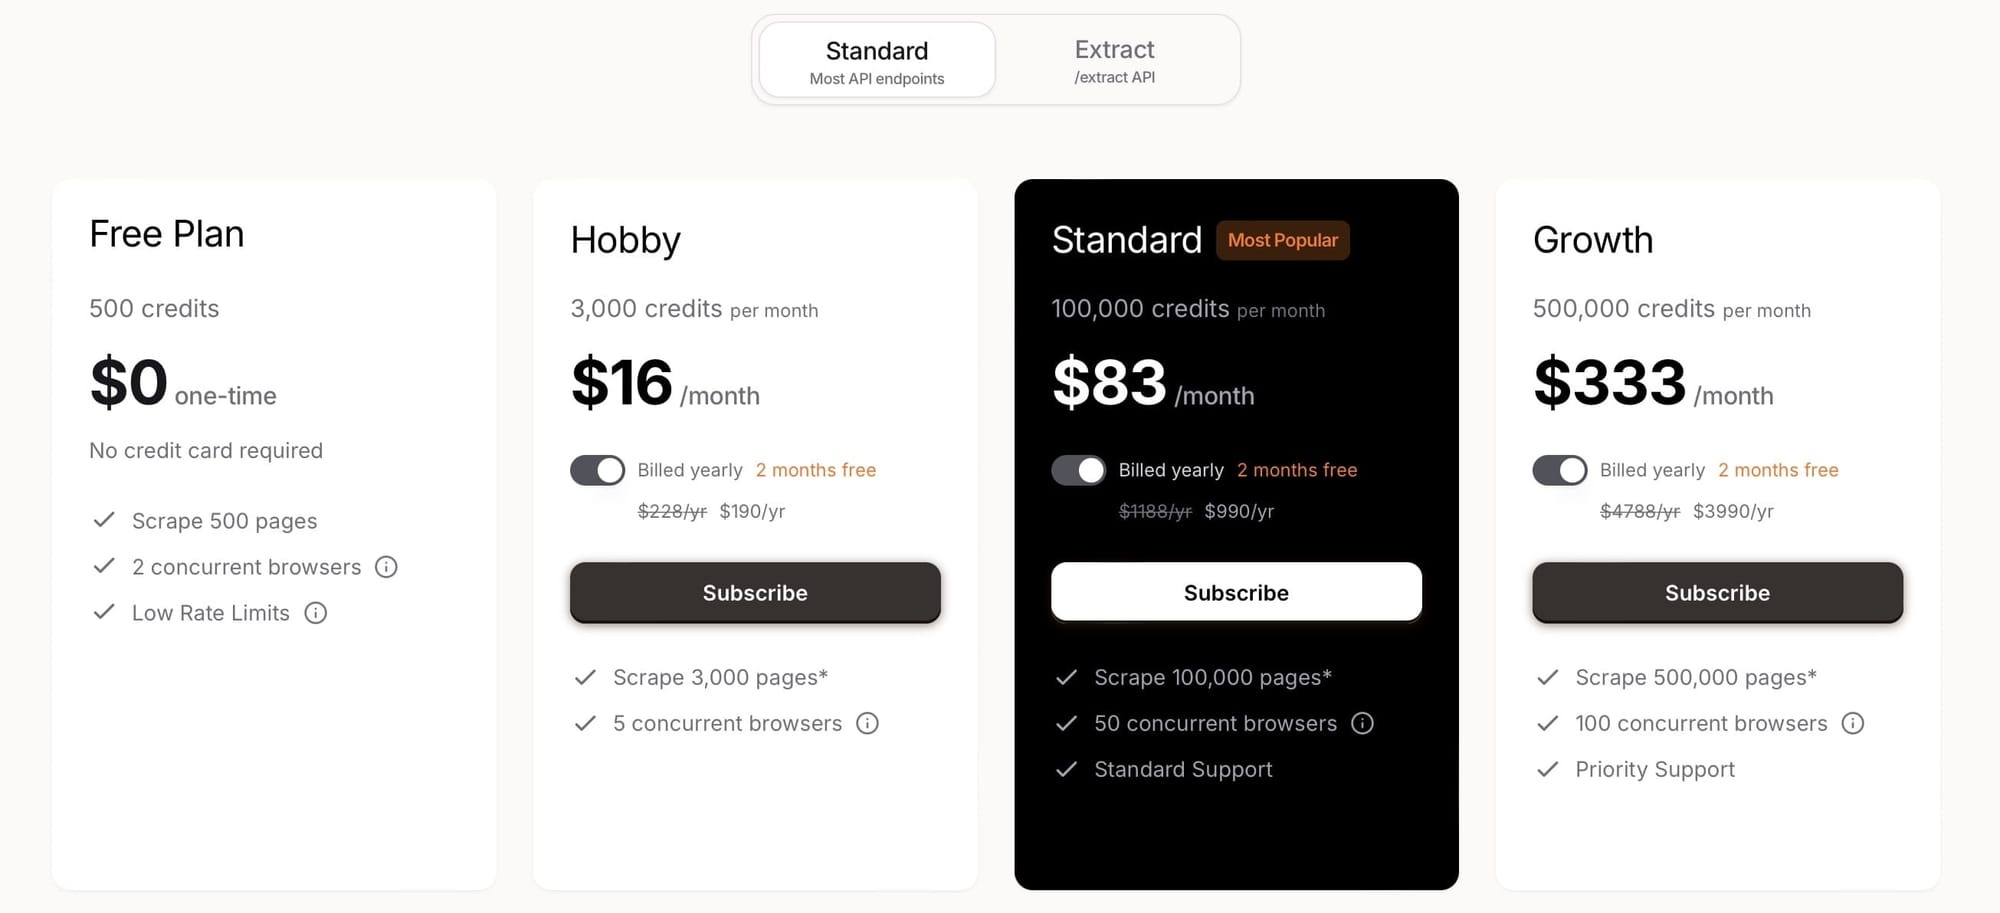The image size is (2000, 913).
Task: Click the 2 months free label on Hobby
Action: point(816,470)
